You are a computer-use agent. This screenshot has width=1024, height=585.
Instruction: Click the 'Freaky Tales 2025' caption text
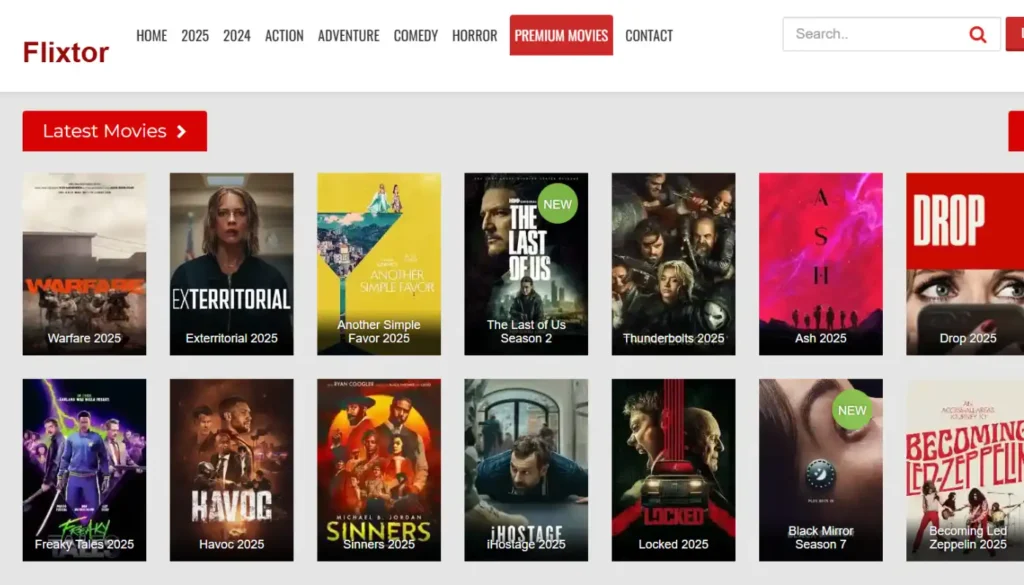point(84,545)
